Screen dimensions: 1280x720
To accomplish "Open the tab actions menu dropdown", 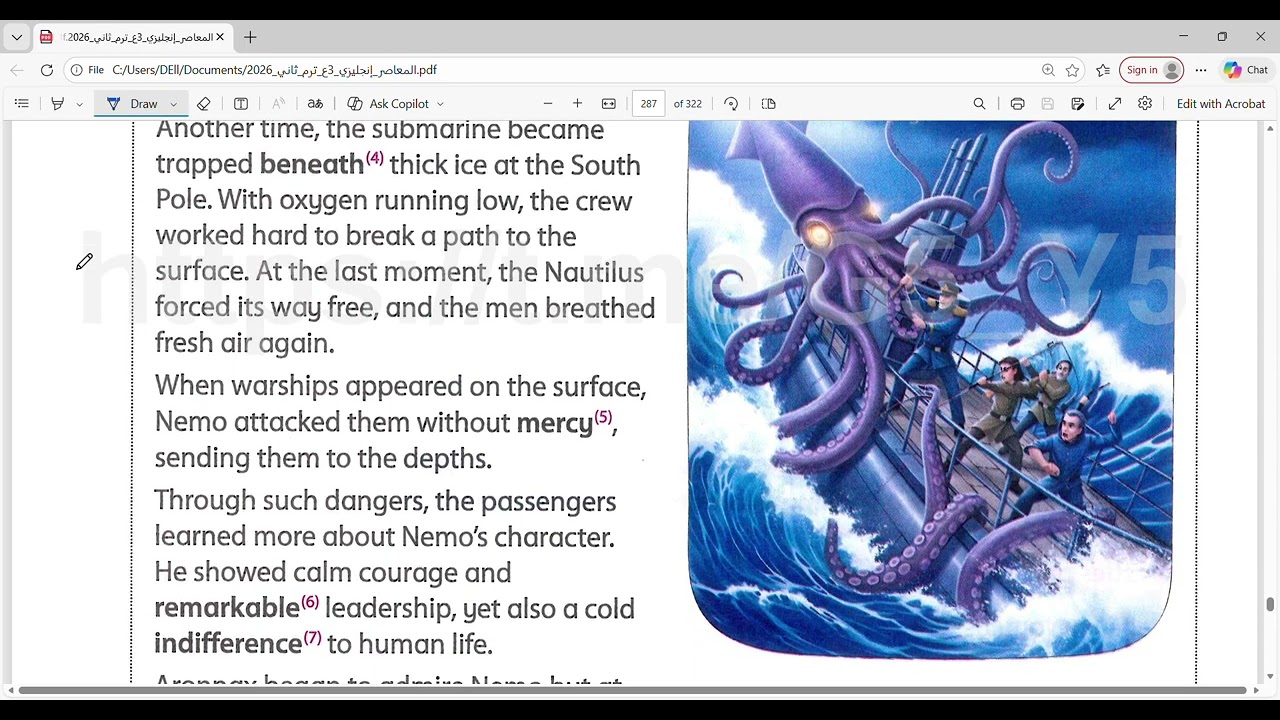I will pos(17,37).
